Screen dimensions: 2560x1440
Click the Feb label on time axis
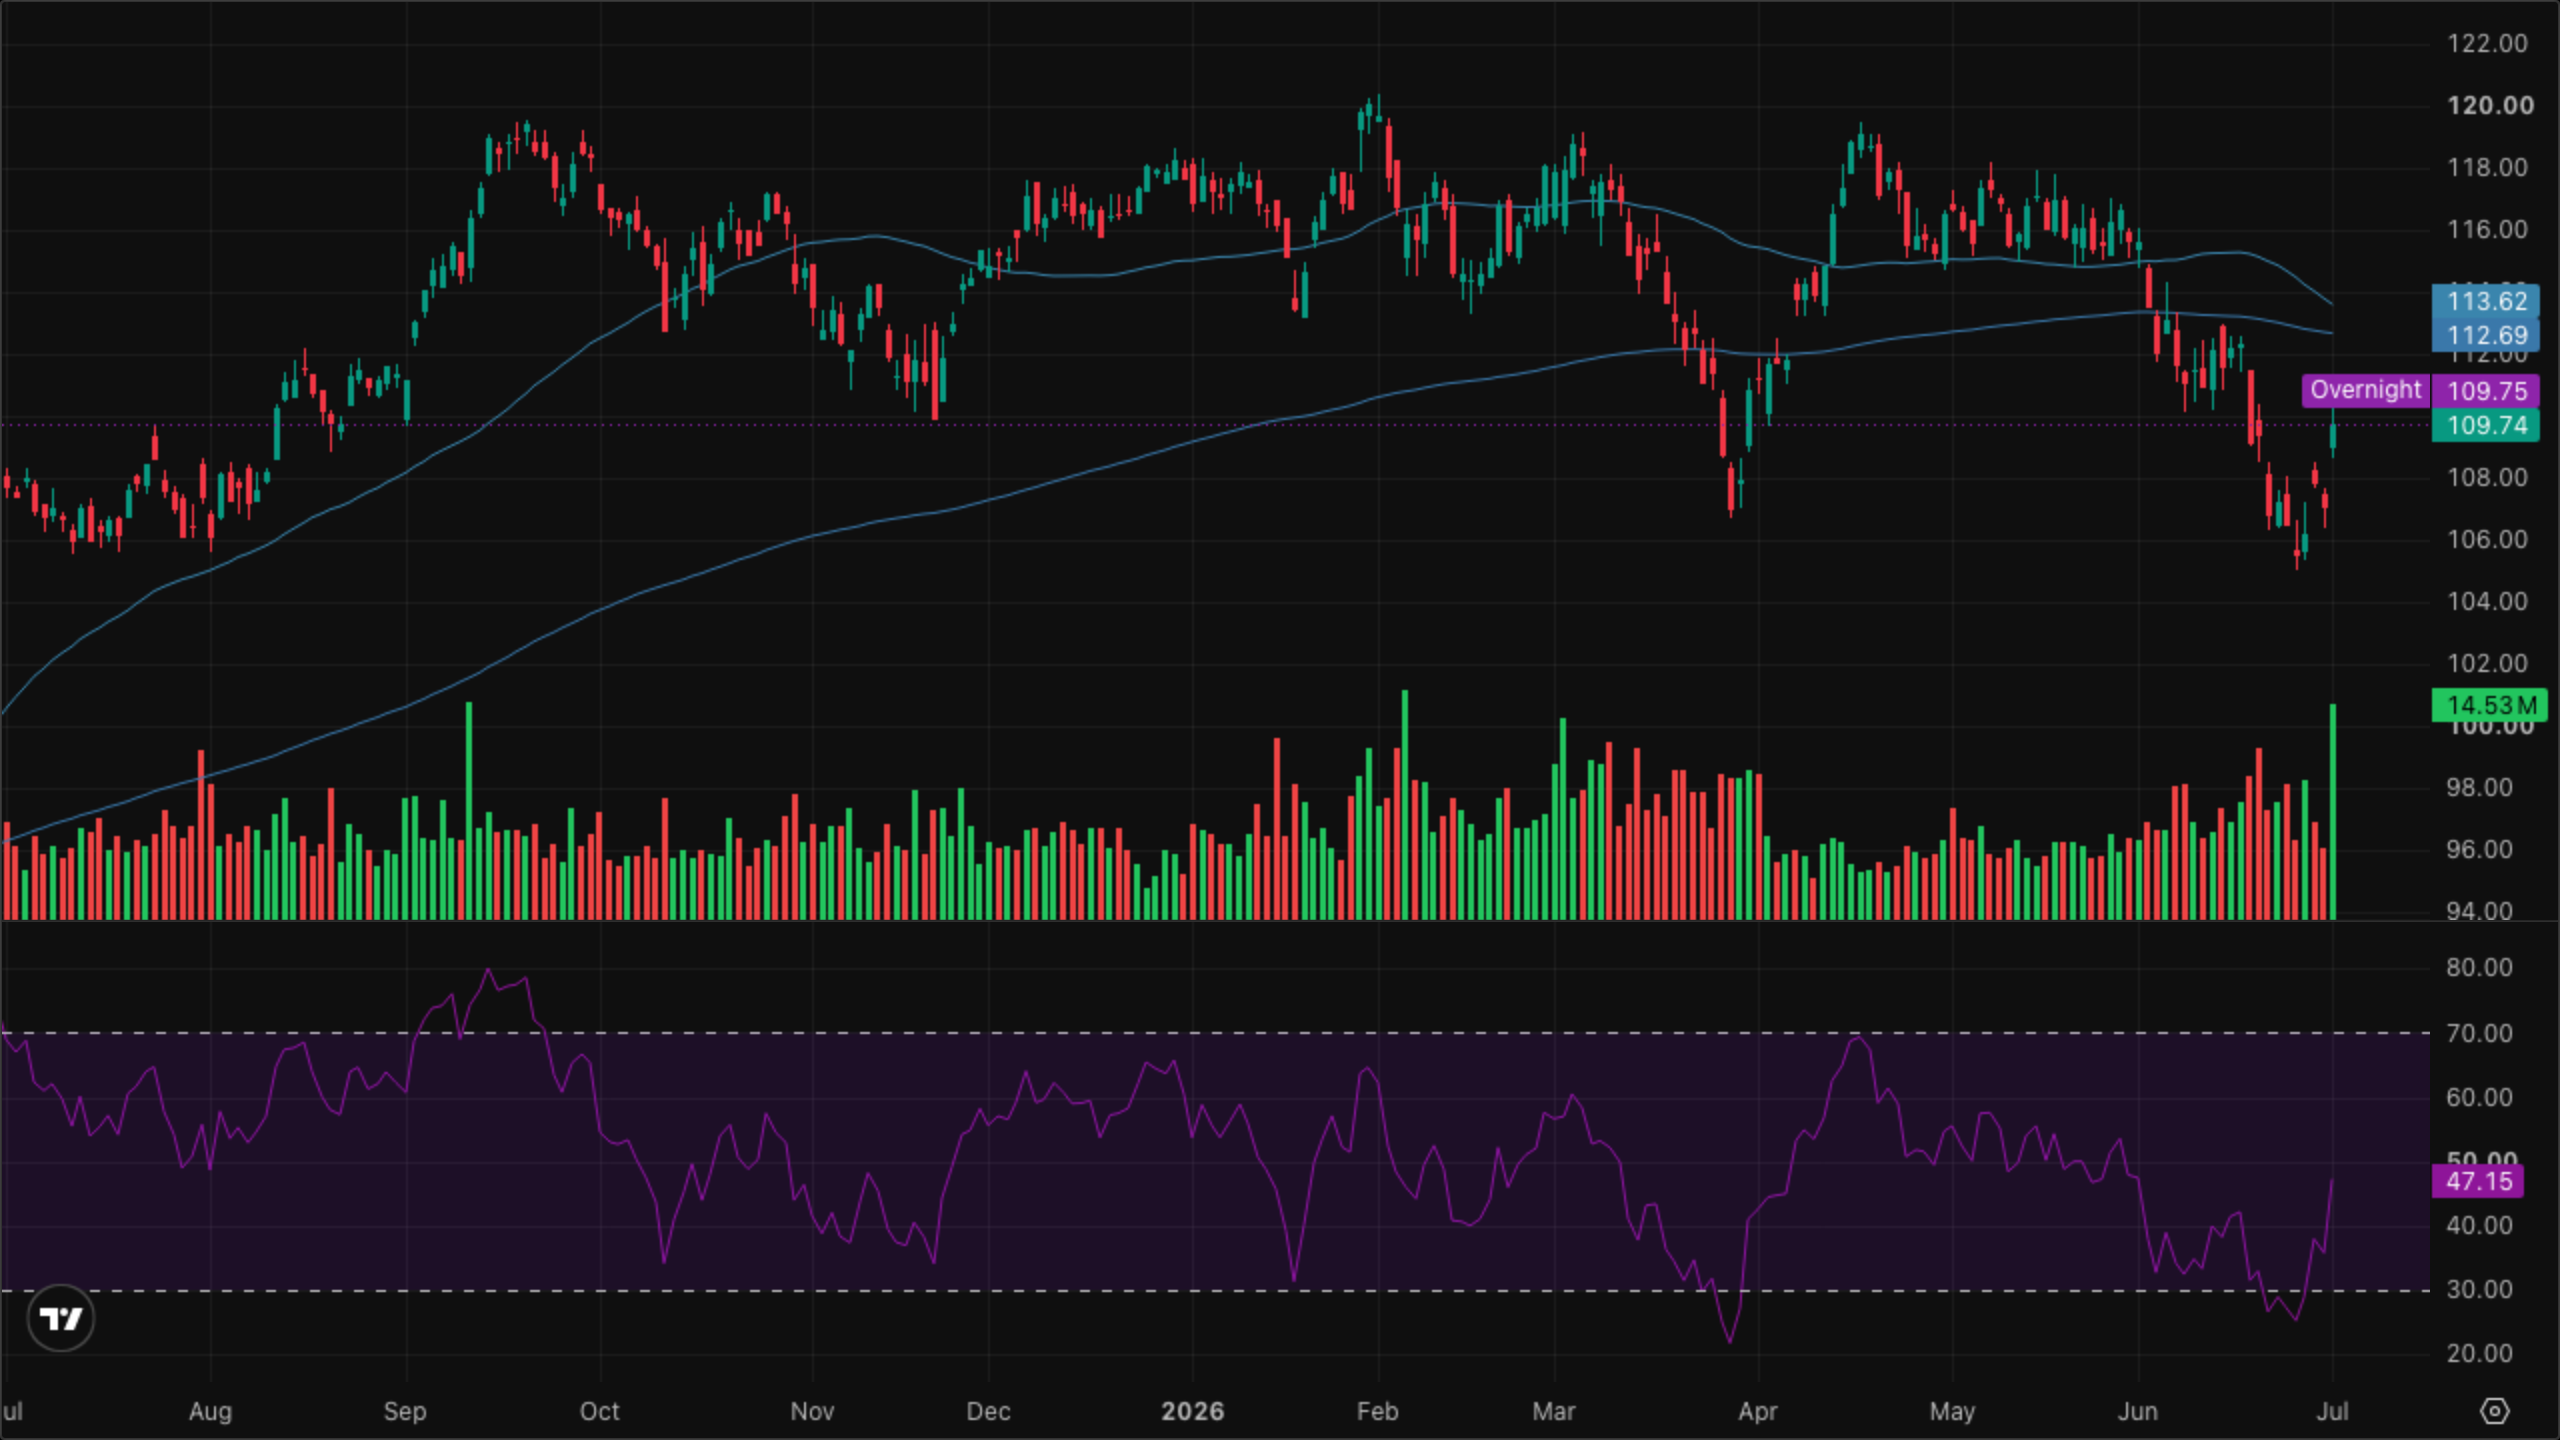pyautogui.click(x=1377, y=1411)
